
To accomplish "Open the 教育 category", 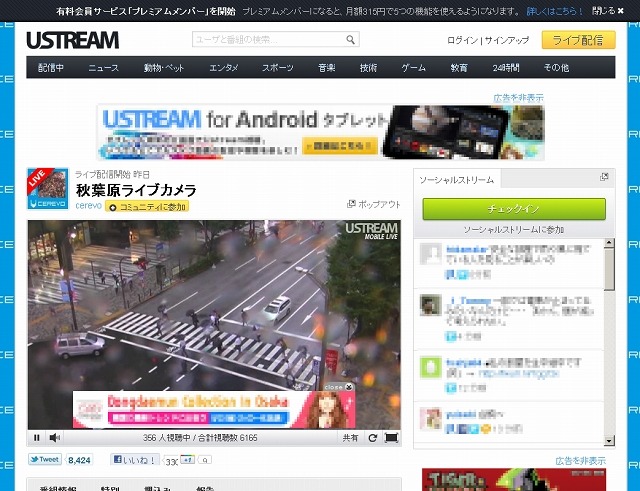I will pos(459,68).
